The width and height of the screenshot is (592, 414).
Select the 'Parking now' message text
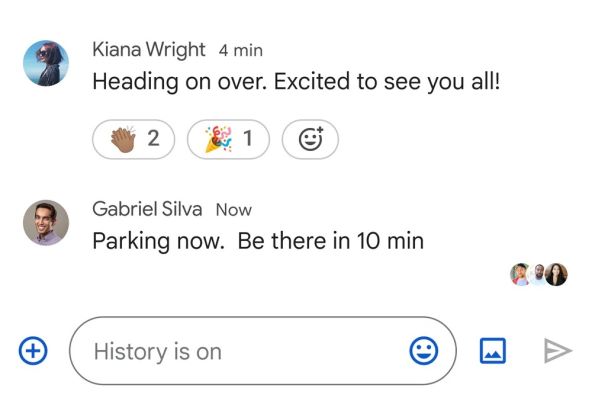(x=258, y=241)
